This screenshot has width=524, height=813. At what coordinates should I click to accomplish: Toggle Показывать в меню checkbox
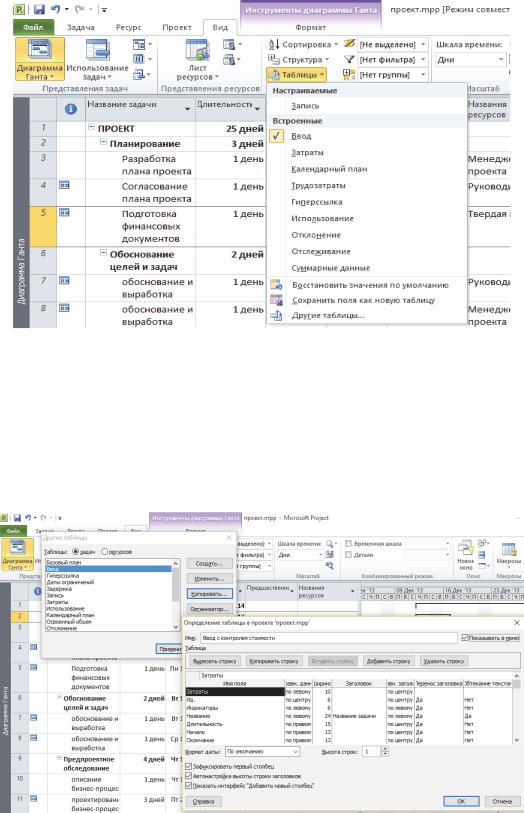(465, 637)
